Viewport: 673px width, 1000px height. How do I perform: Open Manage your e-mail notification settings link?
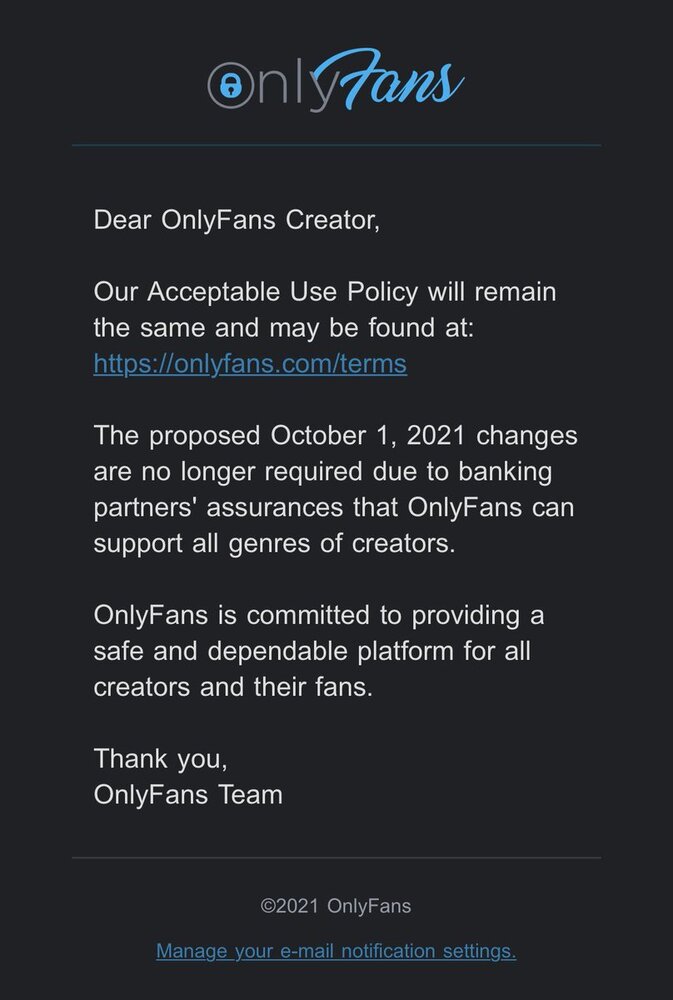coord(336,951)
